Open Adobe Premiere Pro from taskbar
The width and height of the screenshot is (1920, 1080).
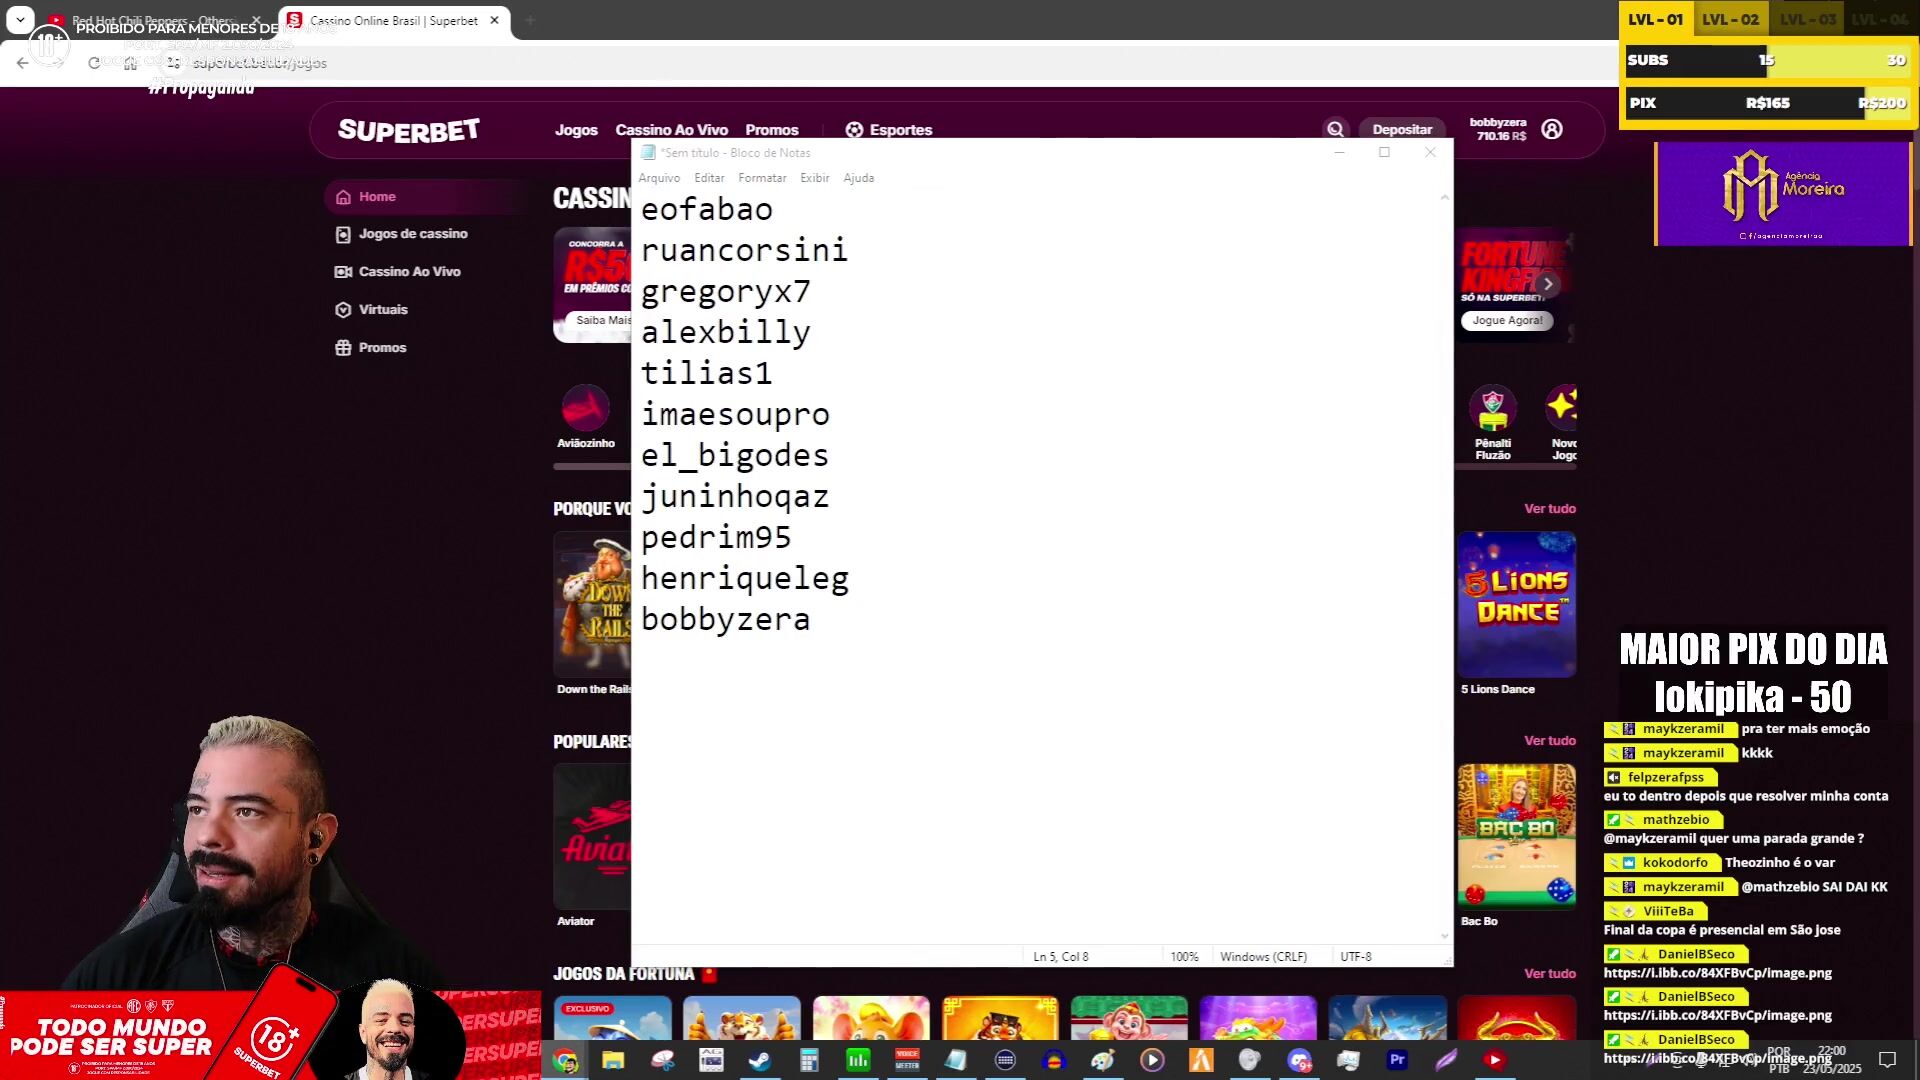tap(1397, 1060)
